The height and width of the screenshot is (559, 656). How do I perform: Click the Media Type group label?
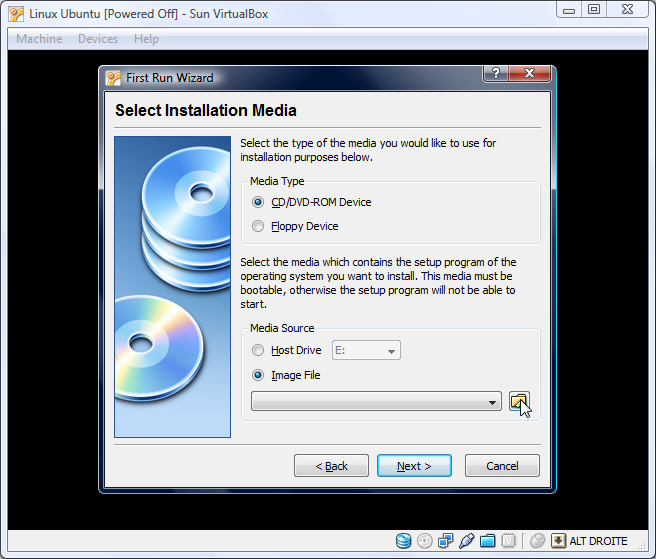pyautogui.click(x=277, y=181)
